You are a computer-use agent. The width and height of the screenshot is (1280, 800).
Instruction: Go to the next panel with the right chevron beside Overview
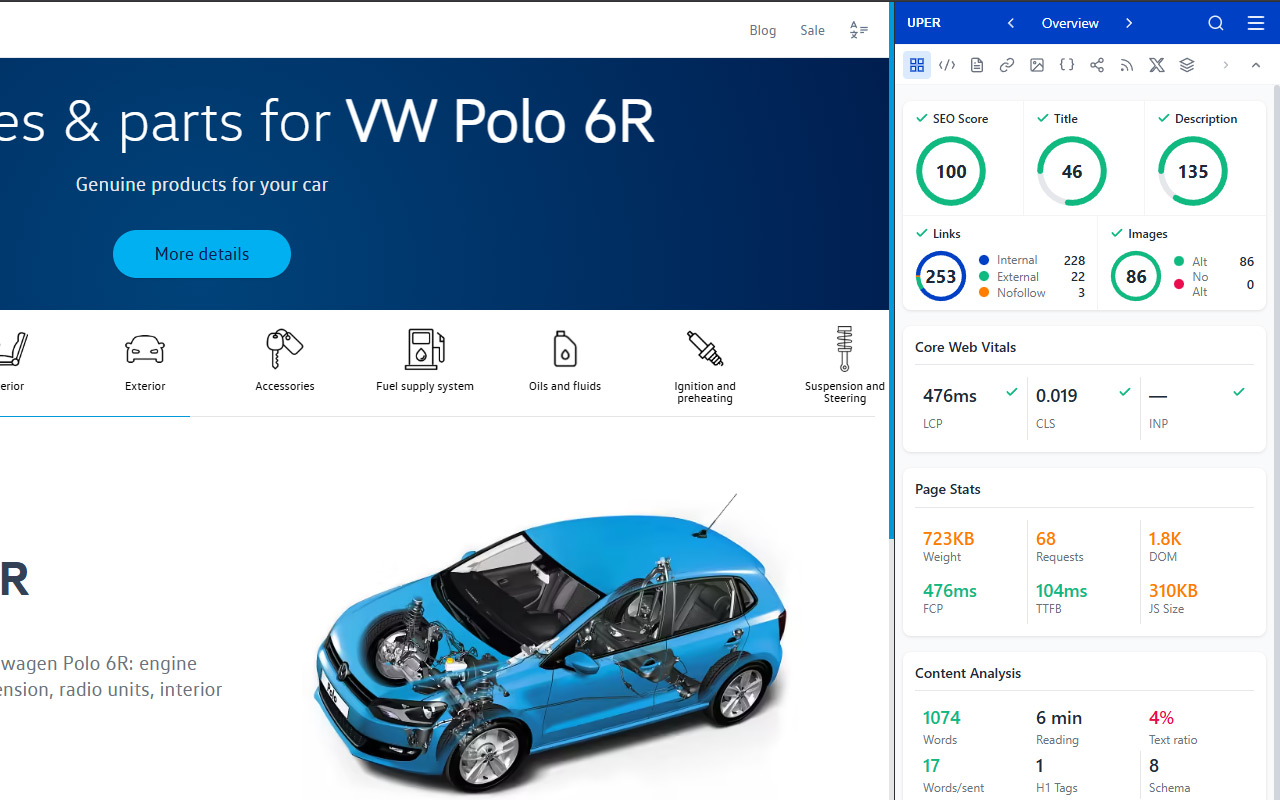[x=1129, y=23]
